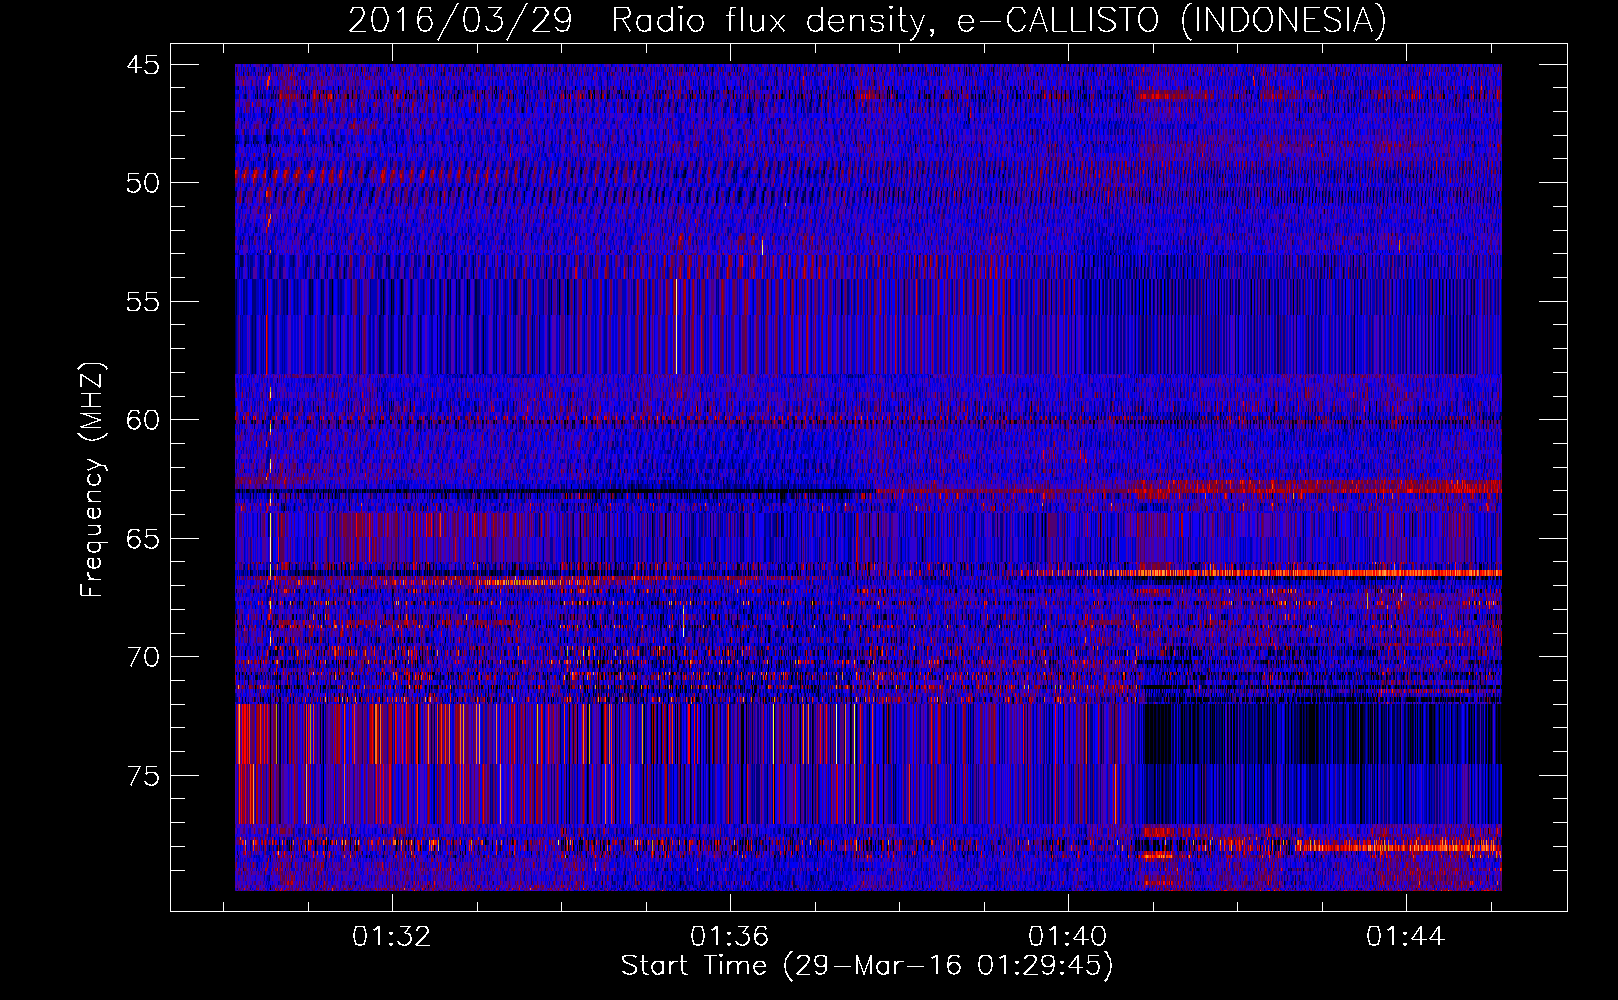Click the 'Start Time (29-Mar-16 01:29:45)' label
Viewport: 1618px width, 1000px height.
[x=867, y=966]
